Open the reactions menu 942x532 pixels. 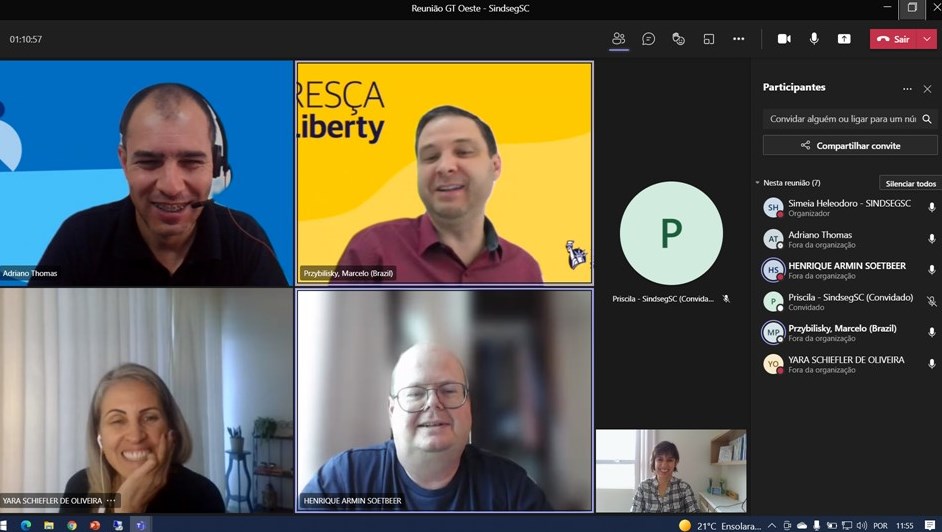tap(678, 39)
